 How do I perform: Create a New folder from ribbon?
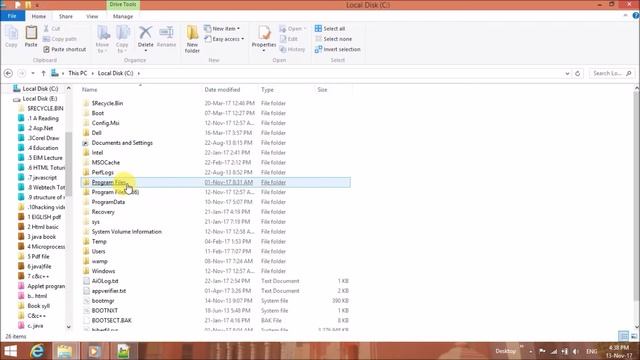(192, 39)
